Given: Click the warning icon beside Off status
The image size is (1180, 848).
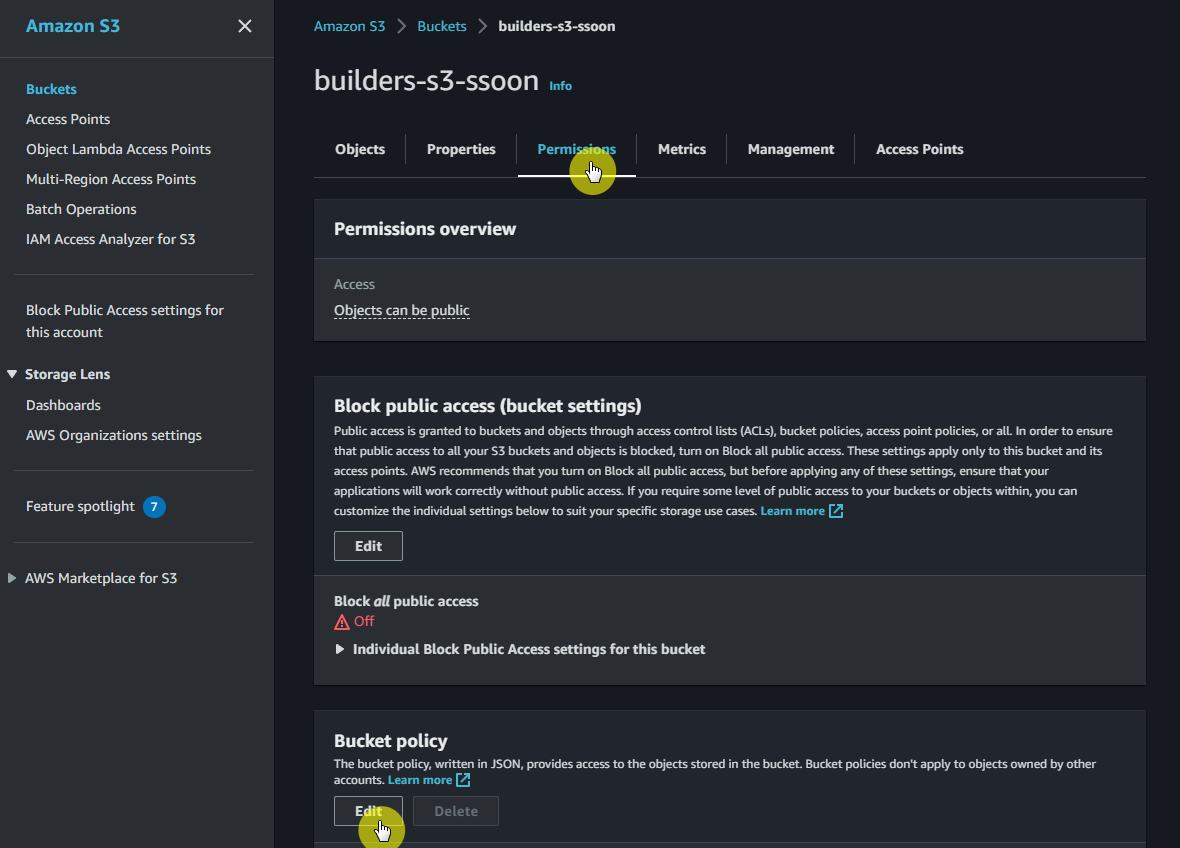Looking at the screenshot, I should pyautogui.click(x=342, y=622).
